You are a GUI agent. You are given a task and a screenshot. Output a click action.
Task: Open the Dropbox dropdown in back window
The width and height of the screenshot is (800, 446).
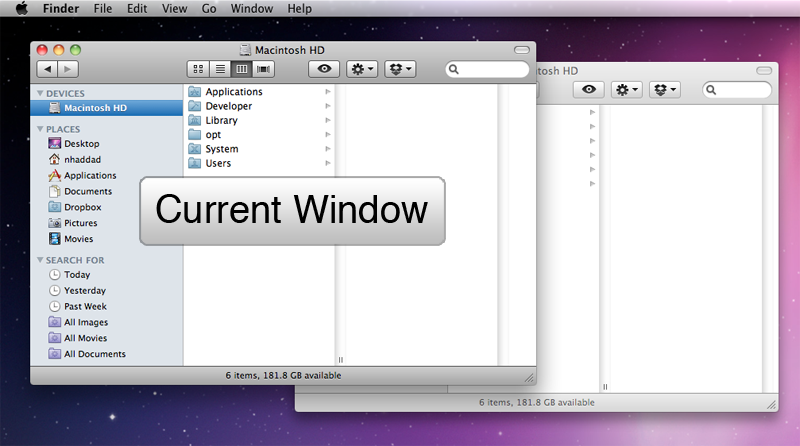[x=665, y=90]
